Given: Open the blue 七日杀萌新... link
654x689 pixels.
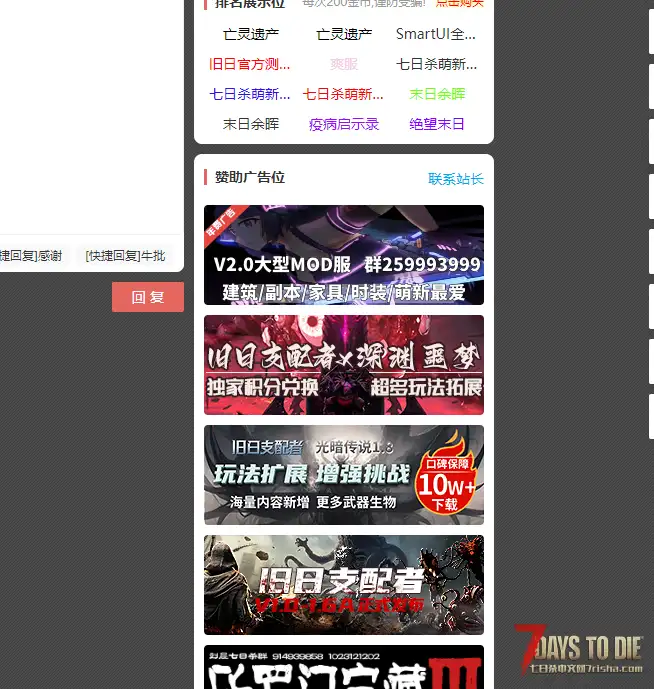Looking at the screenshot, I should tap(250, 94).
